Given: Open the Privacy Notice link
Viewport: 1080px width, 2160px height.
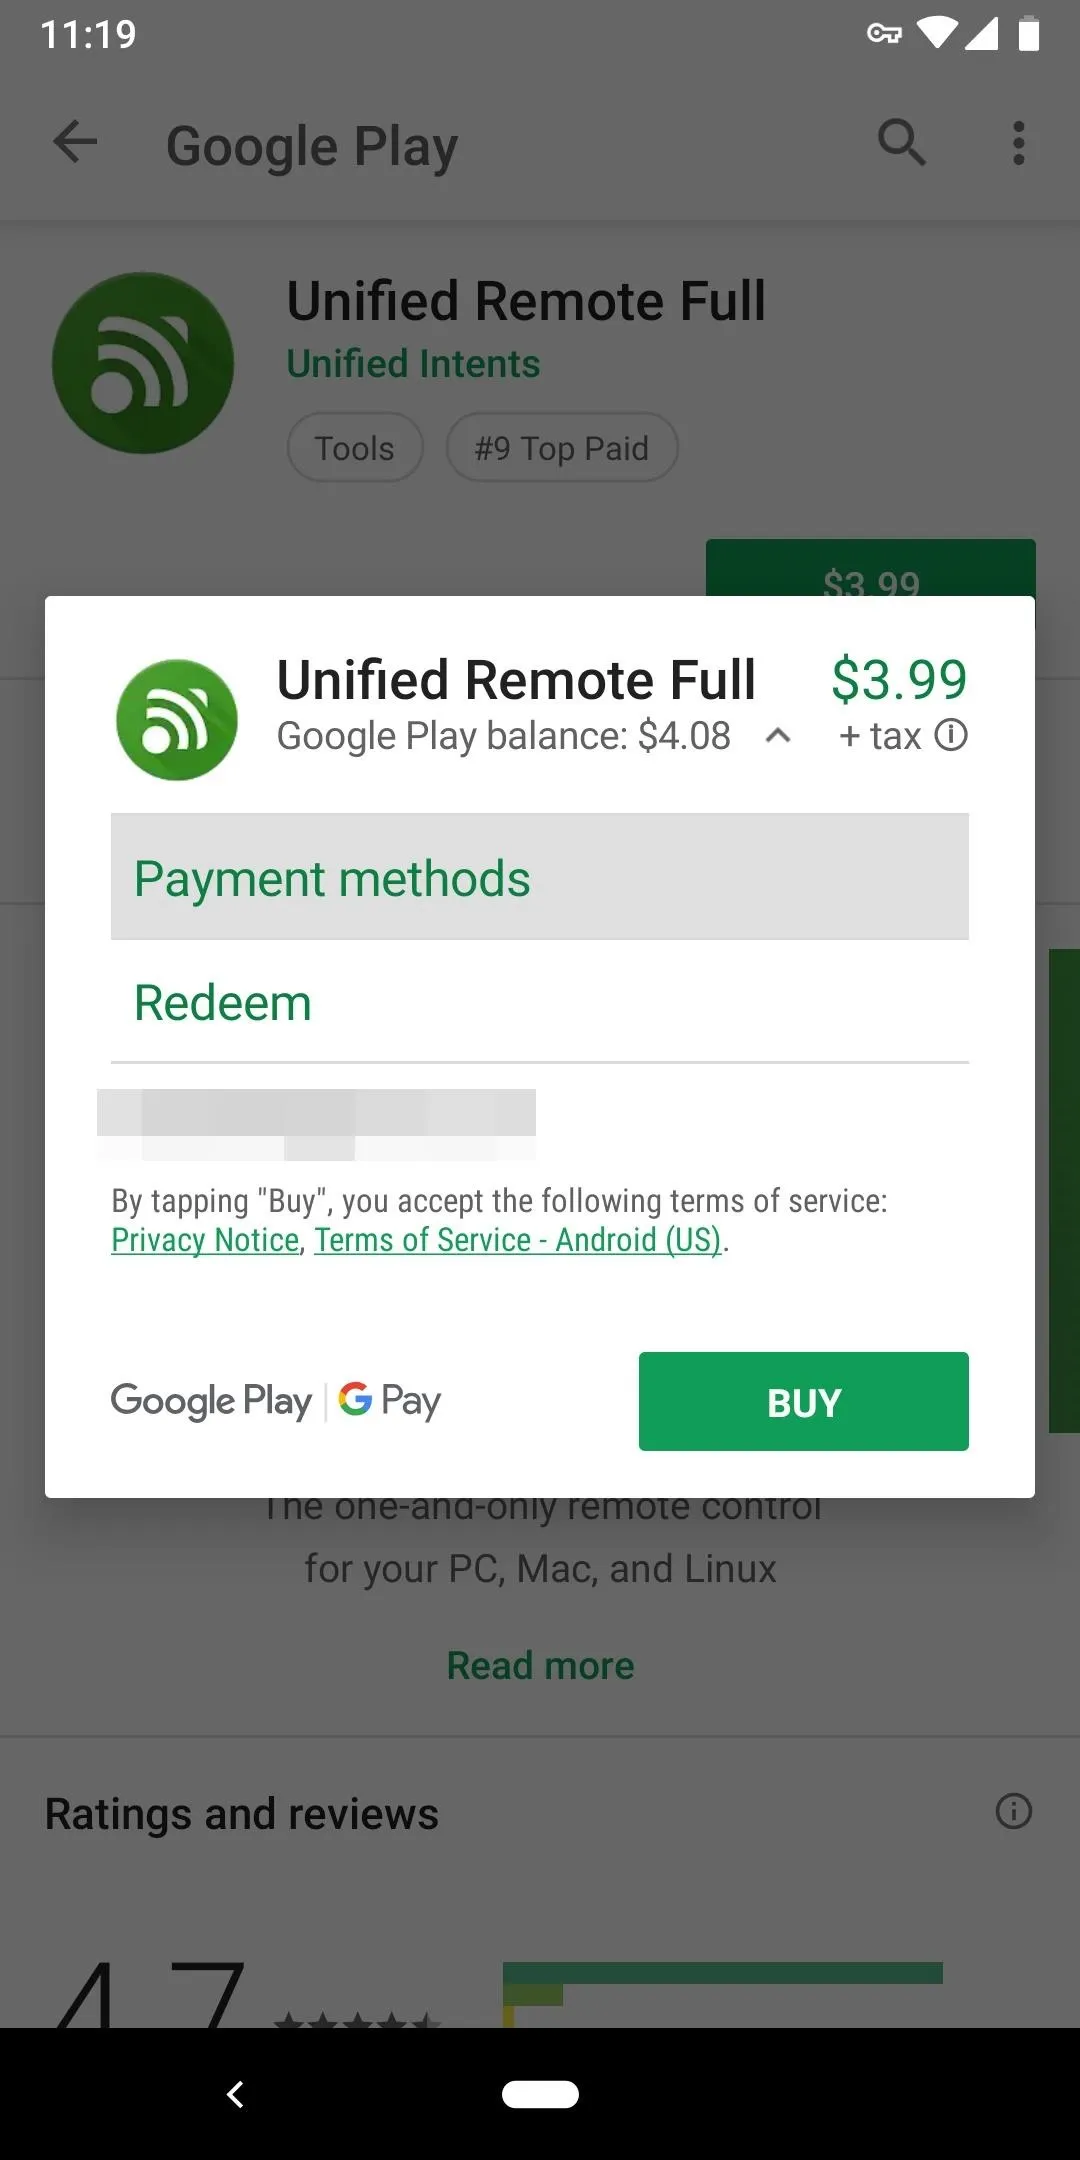Looking at the screenshot, I should (205, 1240).
